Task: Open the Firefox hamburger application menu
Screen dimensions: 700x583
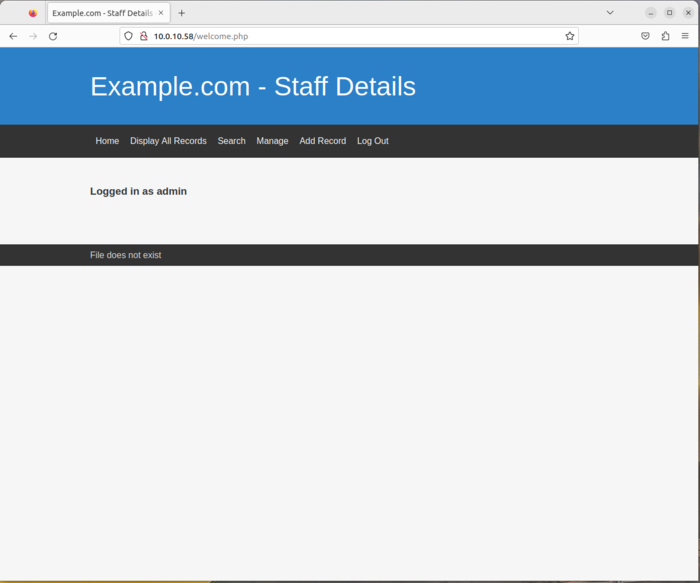Action: click(x=685, y=36)
